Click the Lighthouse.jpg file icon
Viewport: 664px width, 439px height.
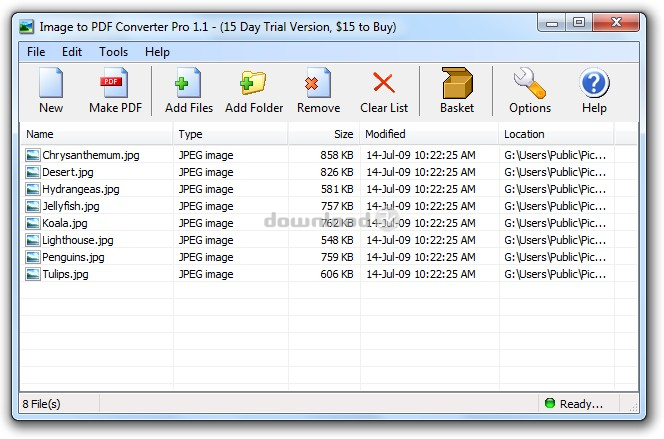33,240
